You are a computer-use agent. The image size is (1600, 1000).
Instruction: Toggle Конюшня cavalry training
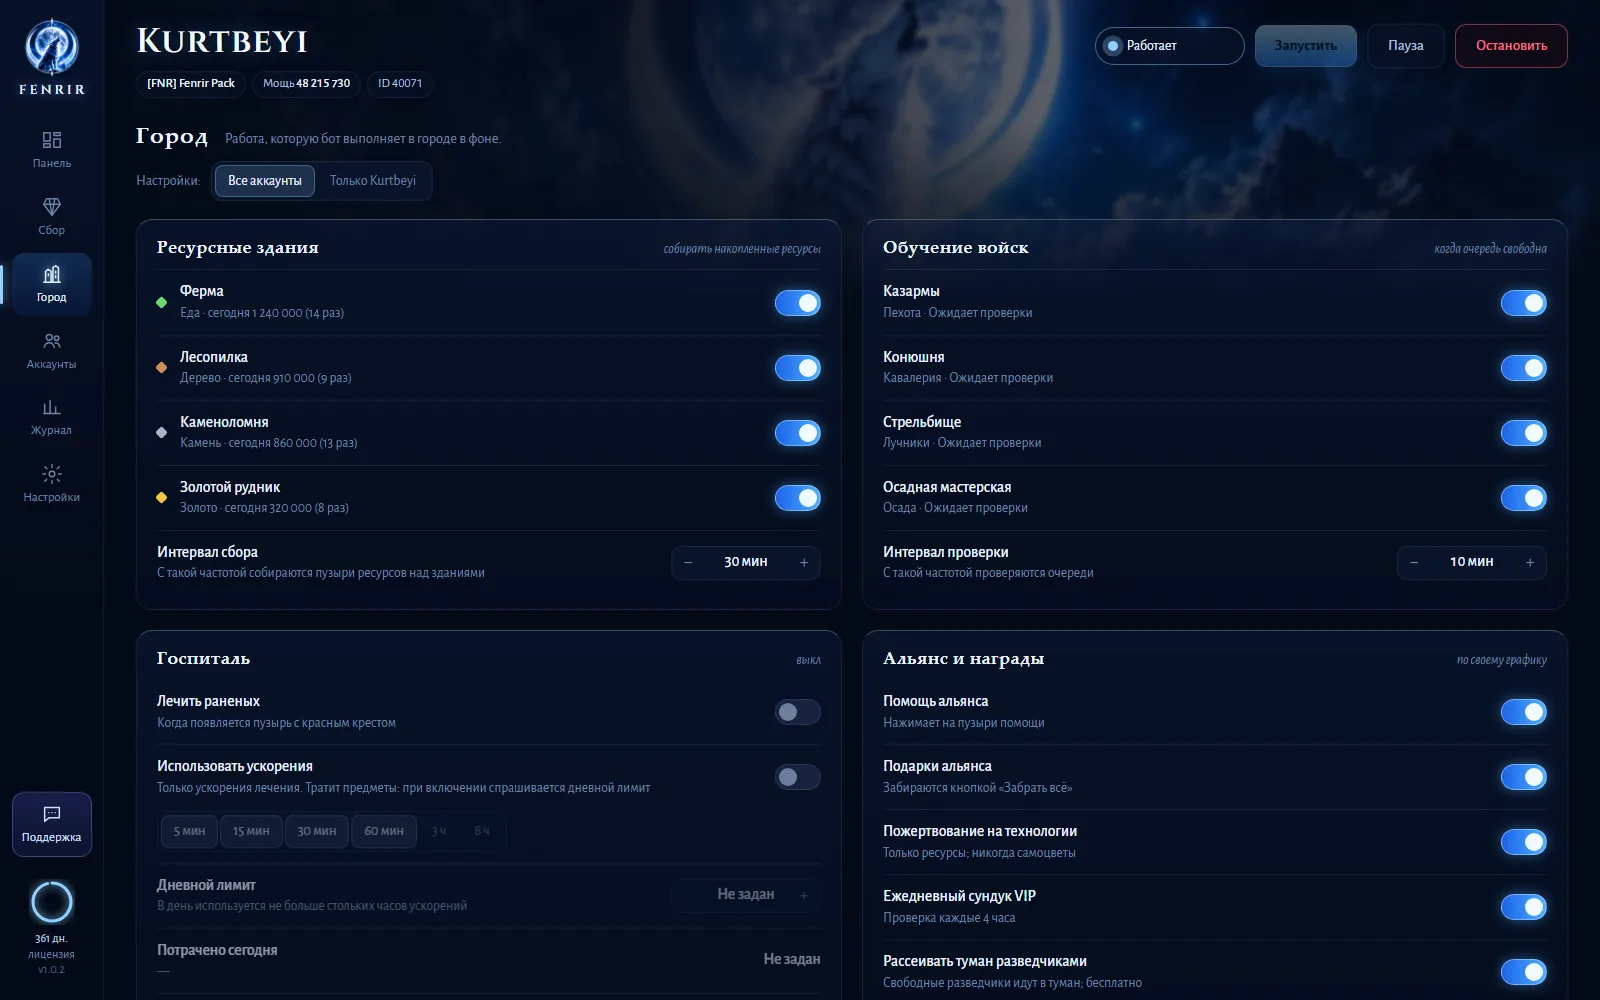pos(1524,368)
